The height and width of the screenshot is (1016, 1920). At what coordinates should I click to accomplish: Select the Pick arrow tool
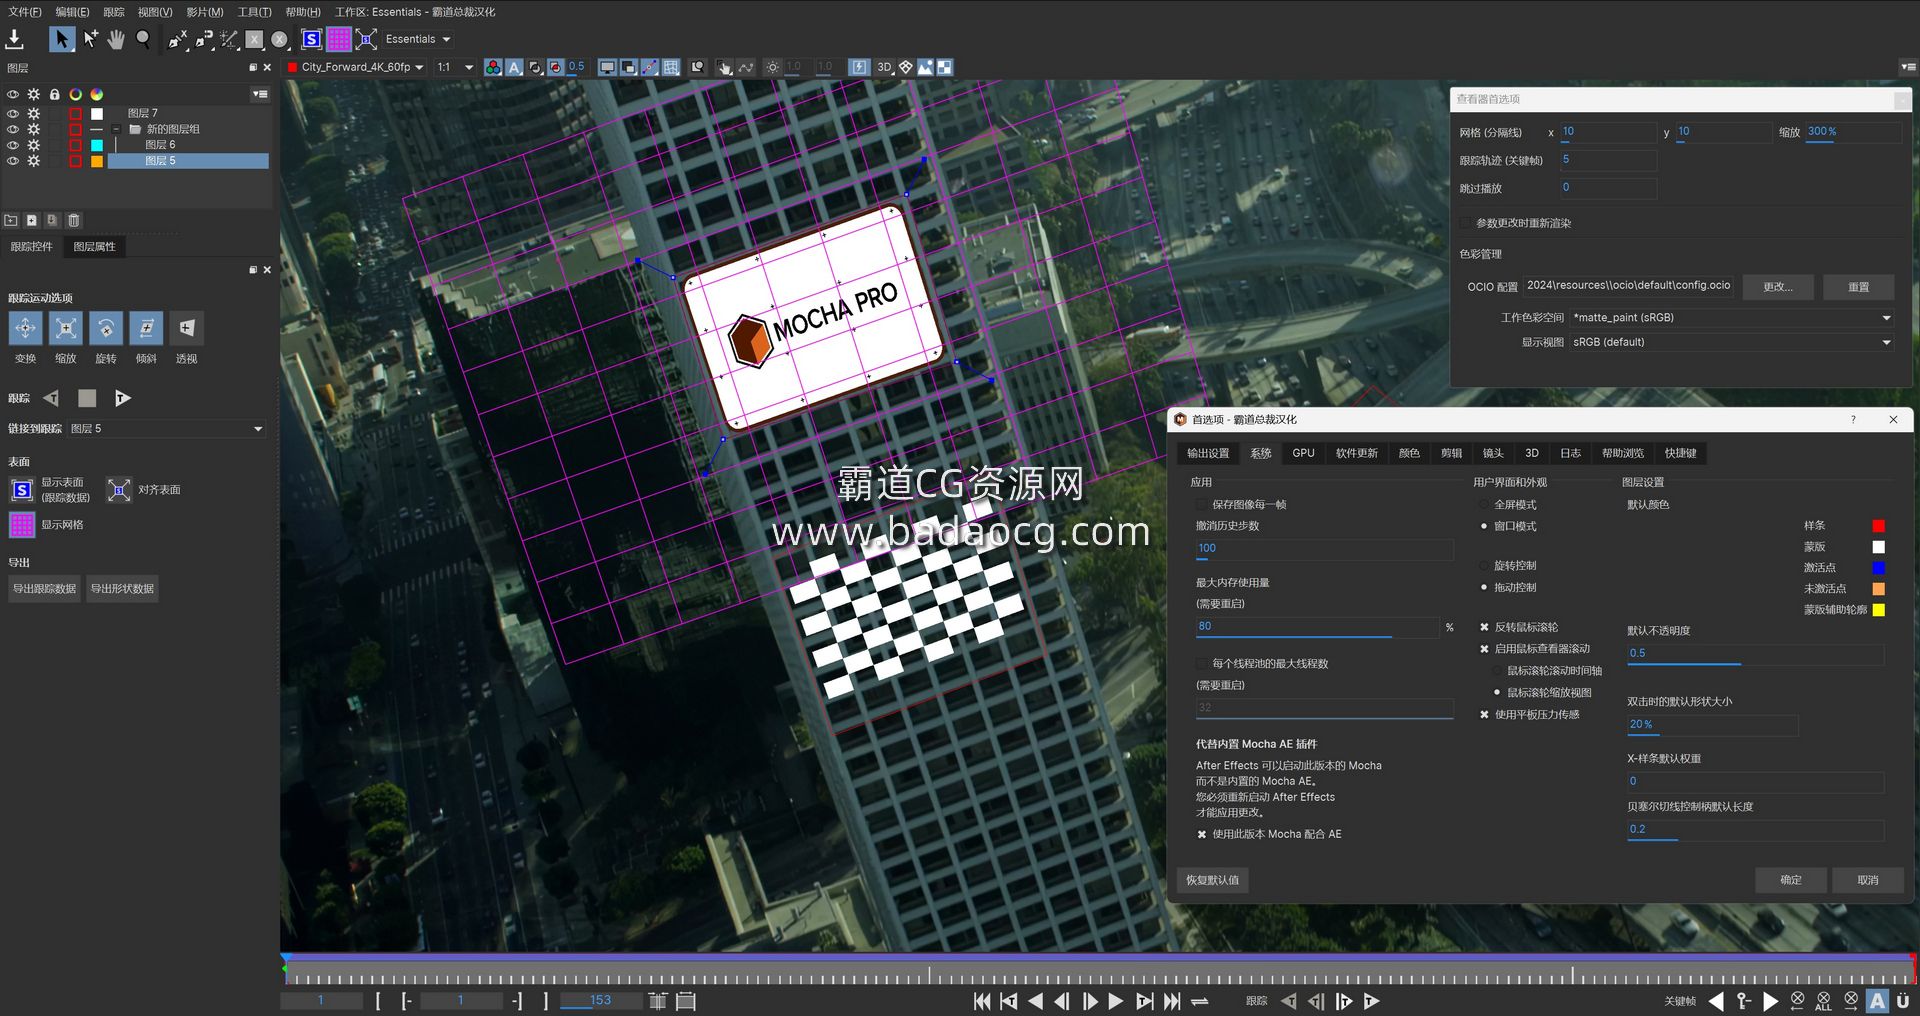click(x=62, y=39)
